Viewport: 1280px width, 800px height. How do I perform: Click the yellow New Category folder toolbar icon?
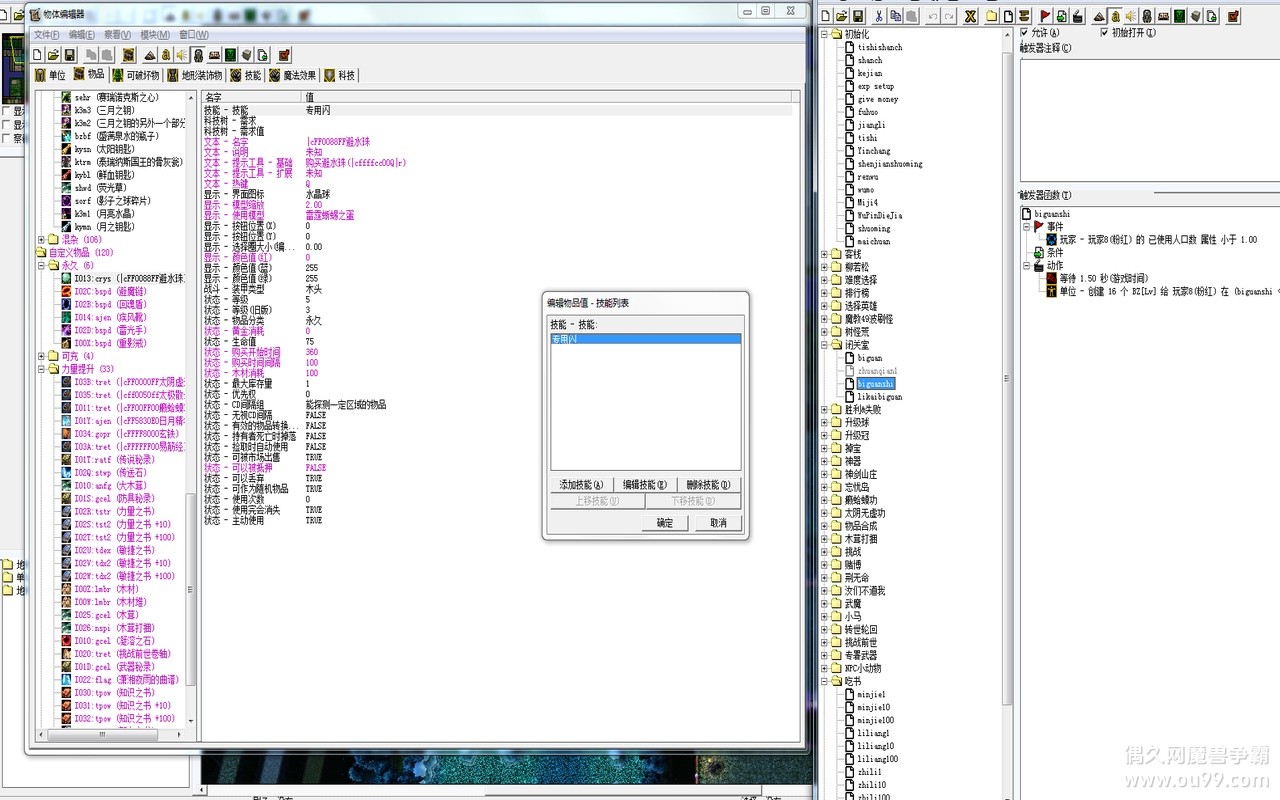coord(992,16)
